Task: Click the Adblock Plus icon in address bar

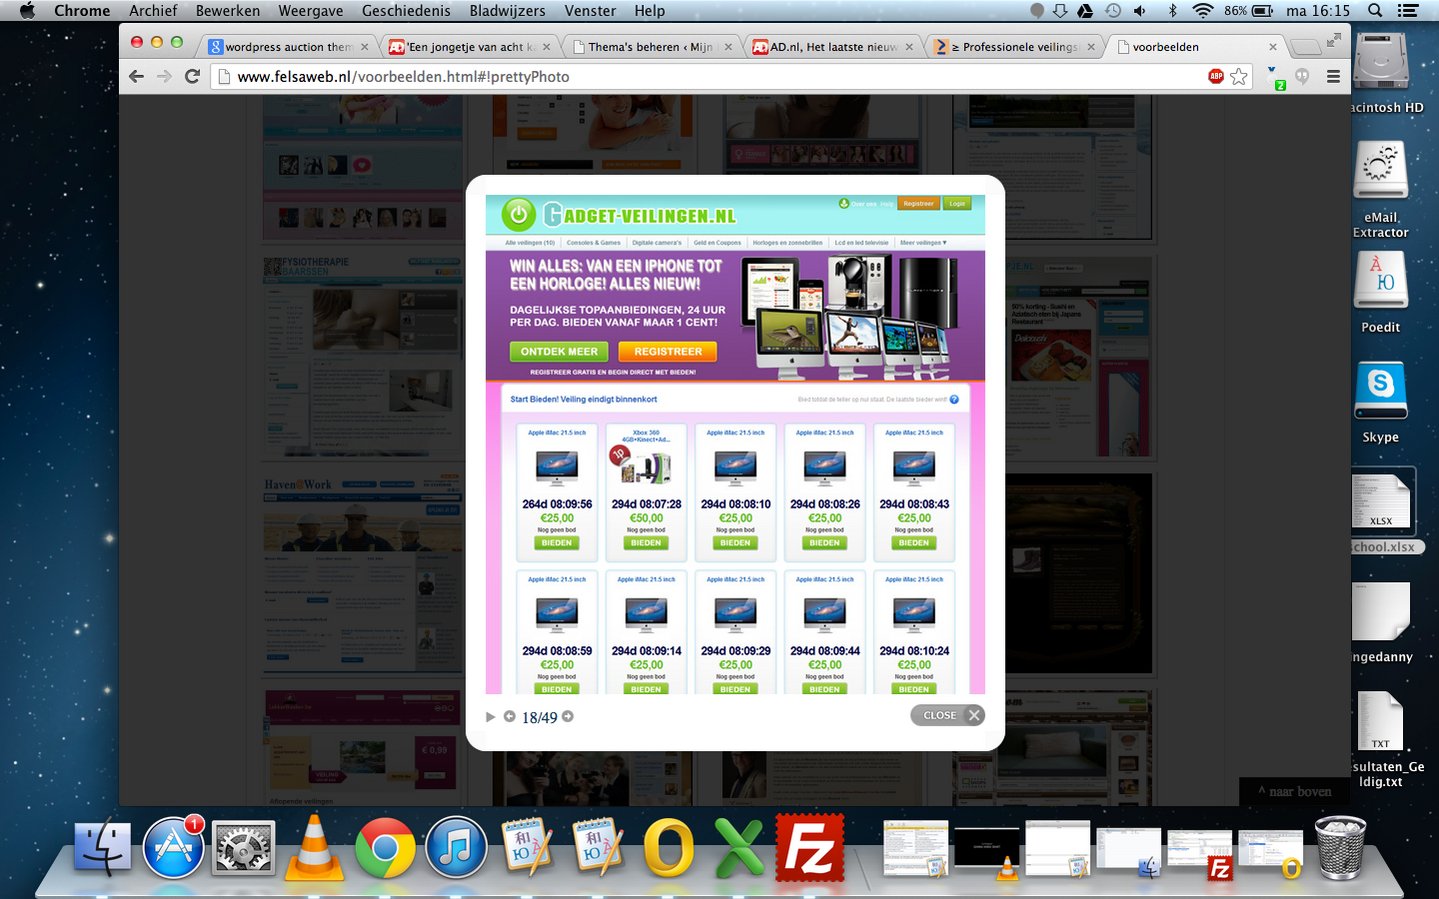Action: pos(1216,76)
